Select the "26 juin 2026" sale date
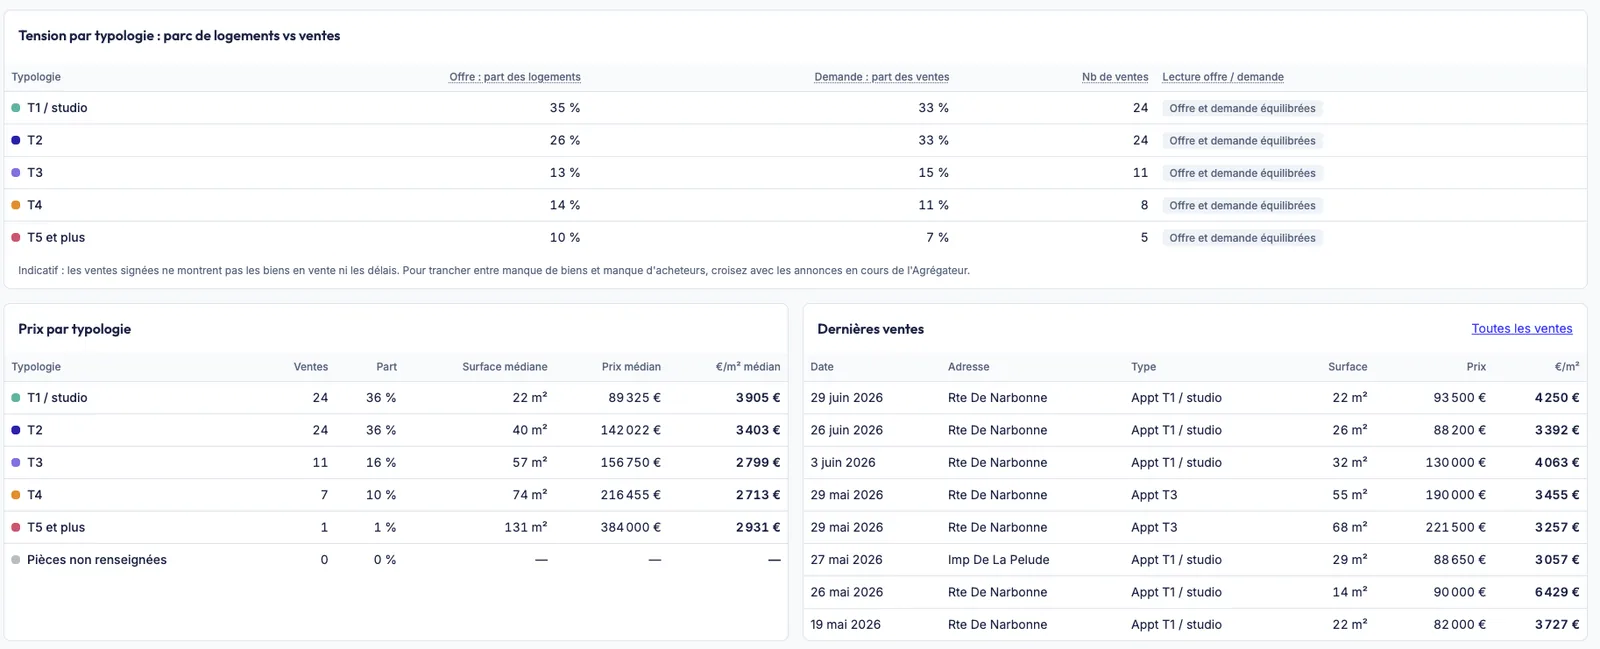Viewport: 1600px width, 649px height. pos(847,430)
